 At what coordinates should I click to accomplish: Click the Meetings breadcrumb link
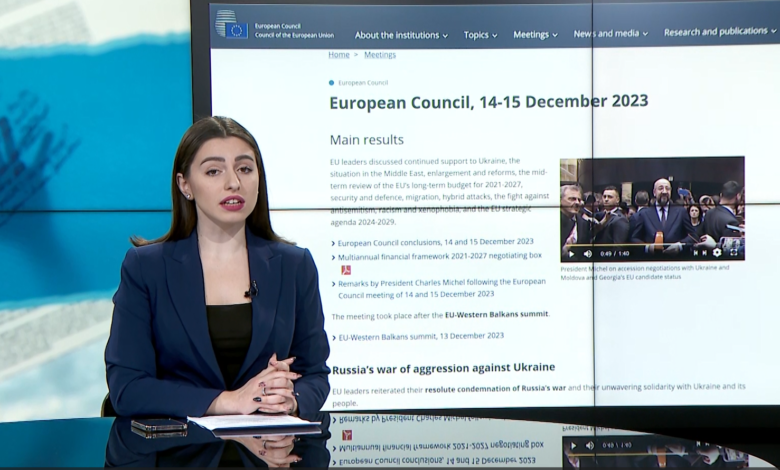pyautogui.click(x=380, y=55)
